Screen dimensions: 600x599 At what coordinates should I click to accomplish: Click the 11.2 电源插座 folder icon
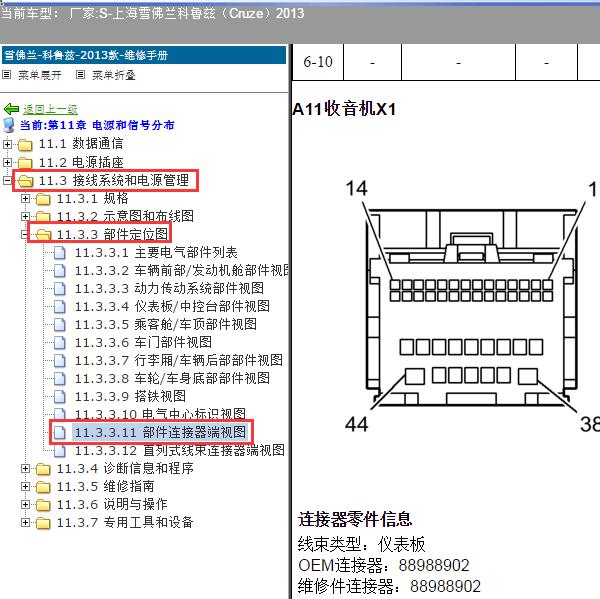[25, 163]
